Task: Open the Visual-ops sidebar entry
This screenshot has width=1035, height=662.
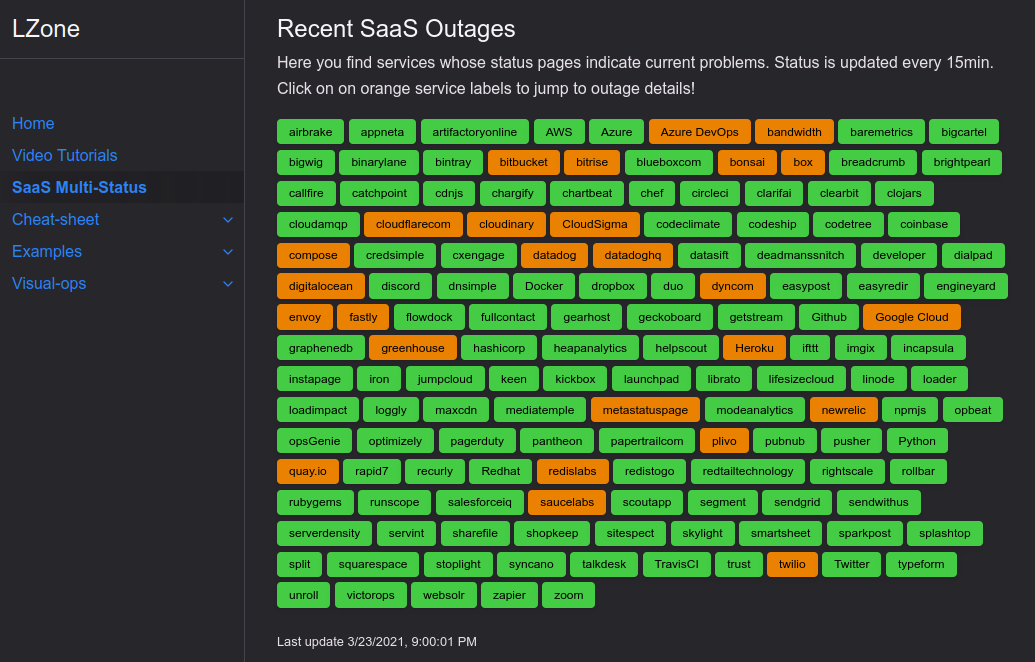Action: point(49,283)
